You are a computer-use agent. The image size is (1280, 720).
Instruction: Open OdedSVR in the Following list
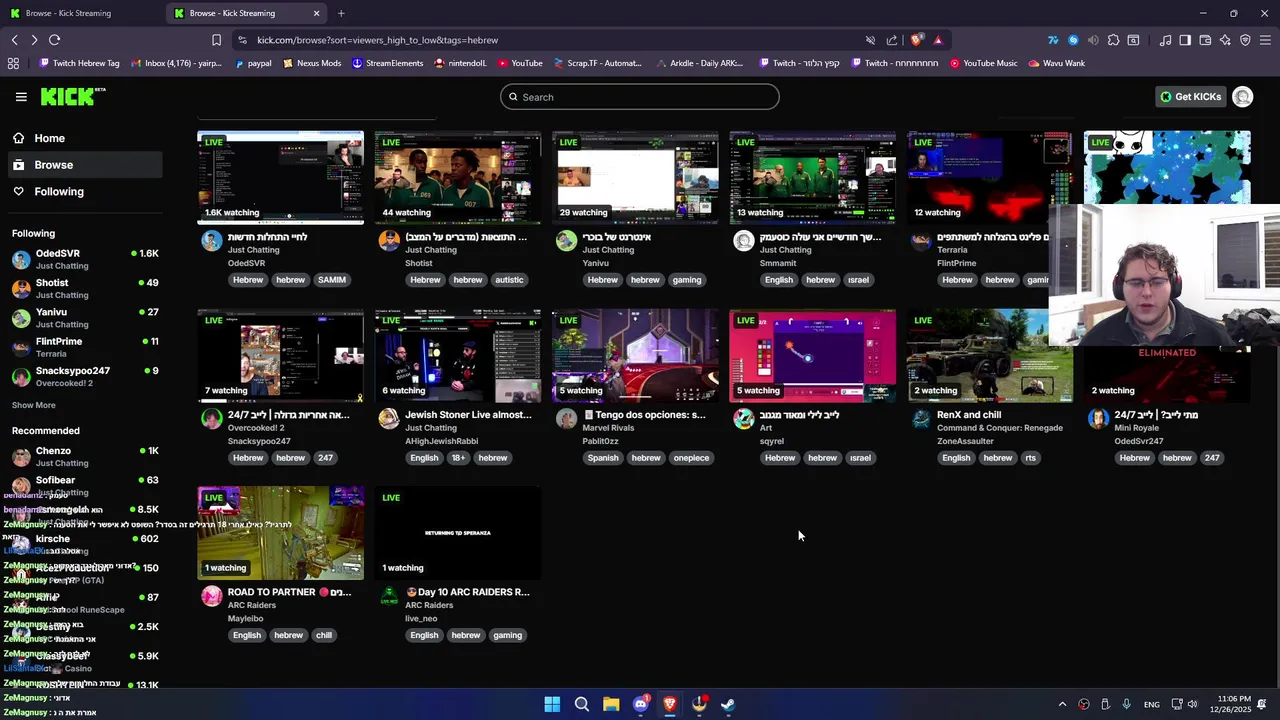[x=85, y=259]
